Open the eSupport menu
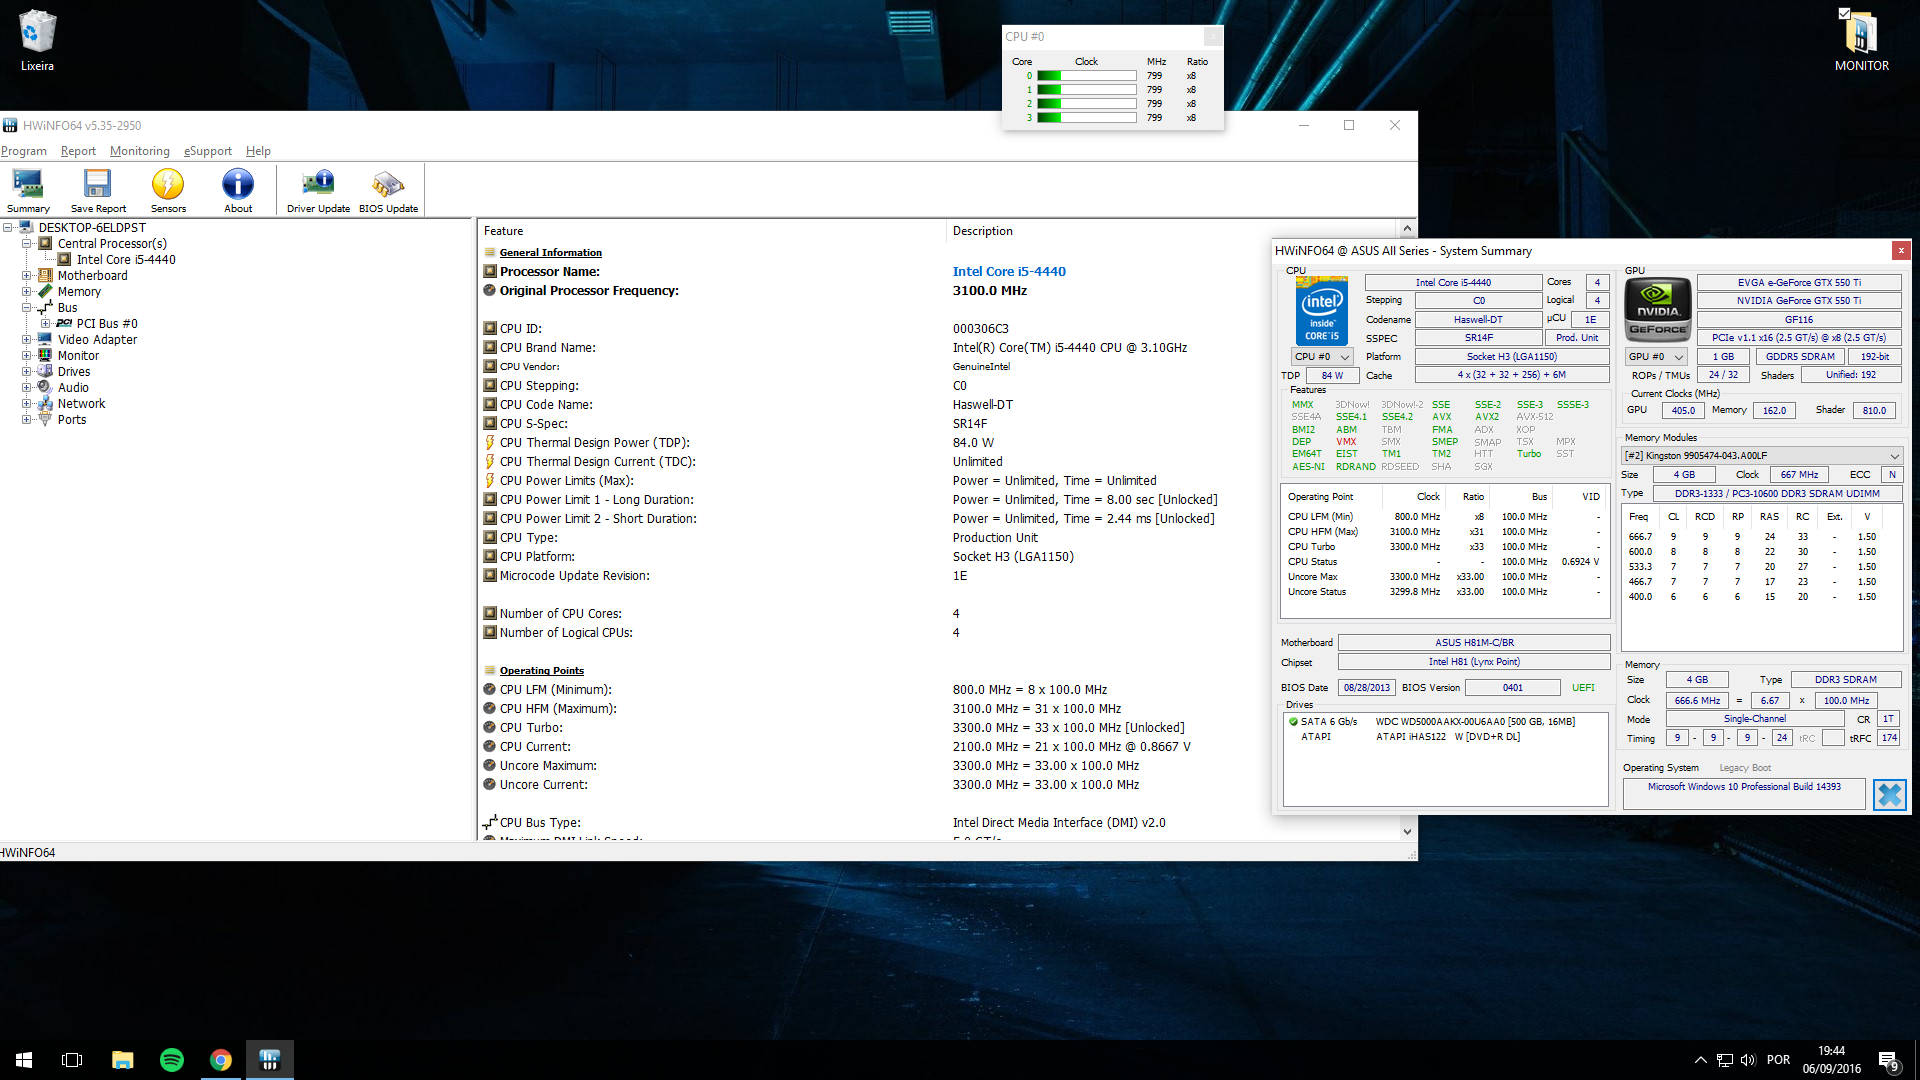This screenshot has width=1920, height=1080. 208,151
